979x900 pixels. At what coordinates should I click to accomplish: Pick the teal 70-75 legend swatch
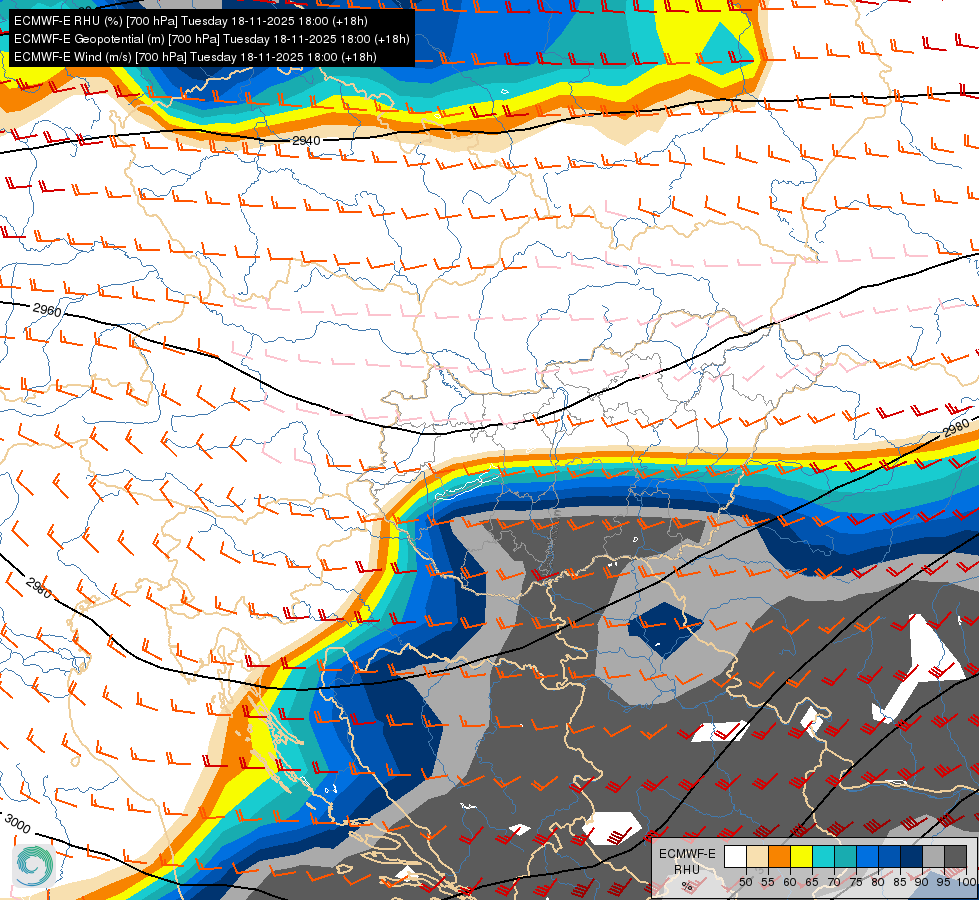tap(845, 856)
